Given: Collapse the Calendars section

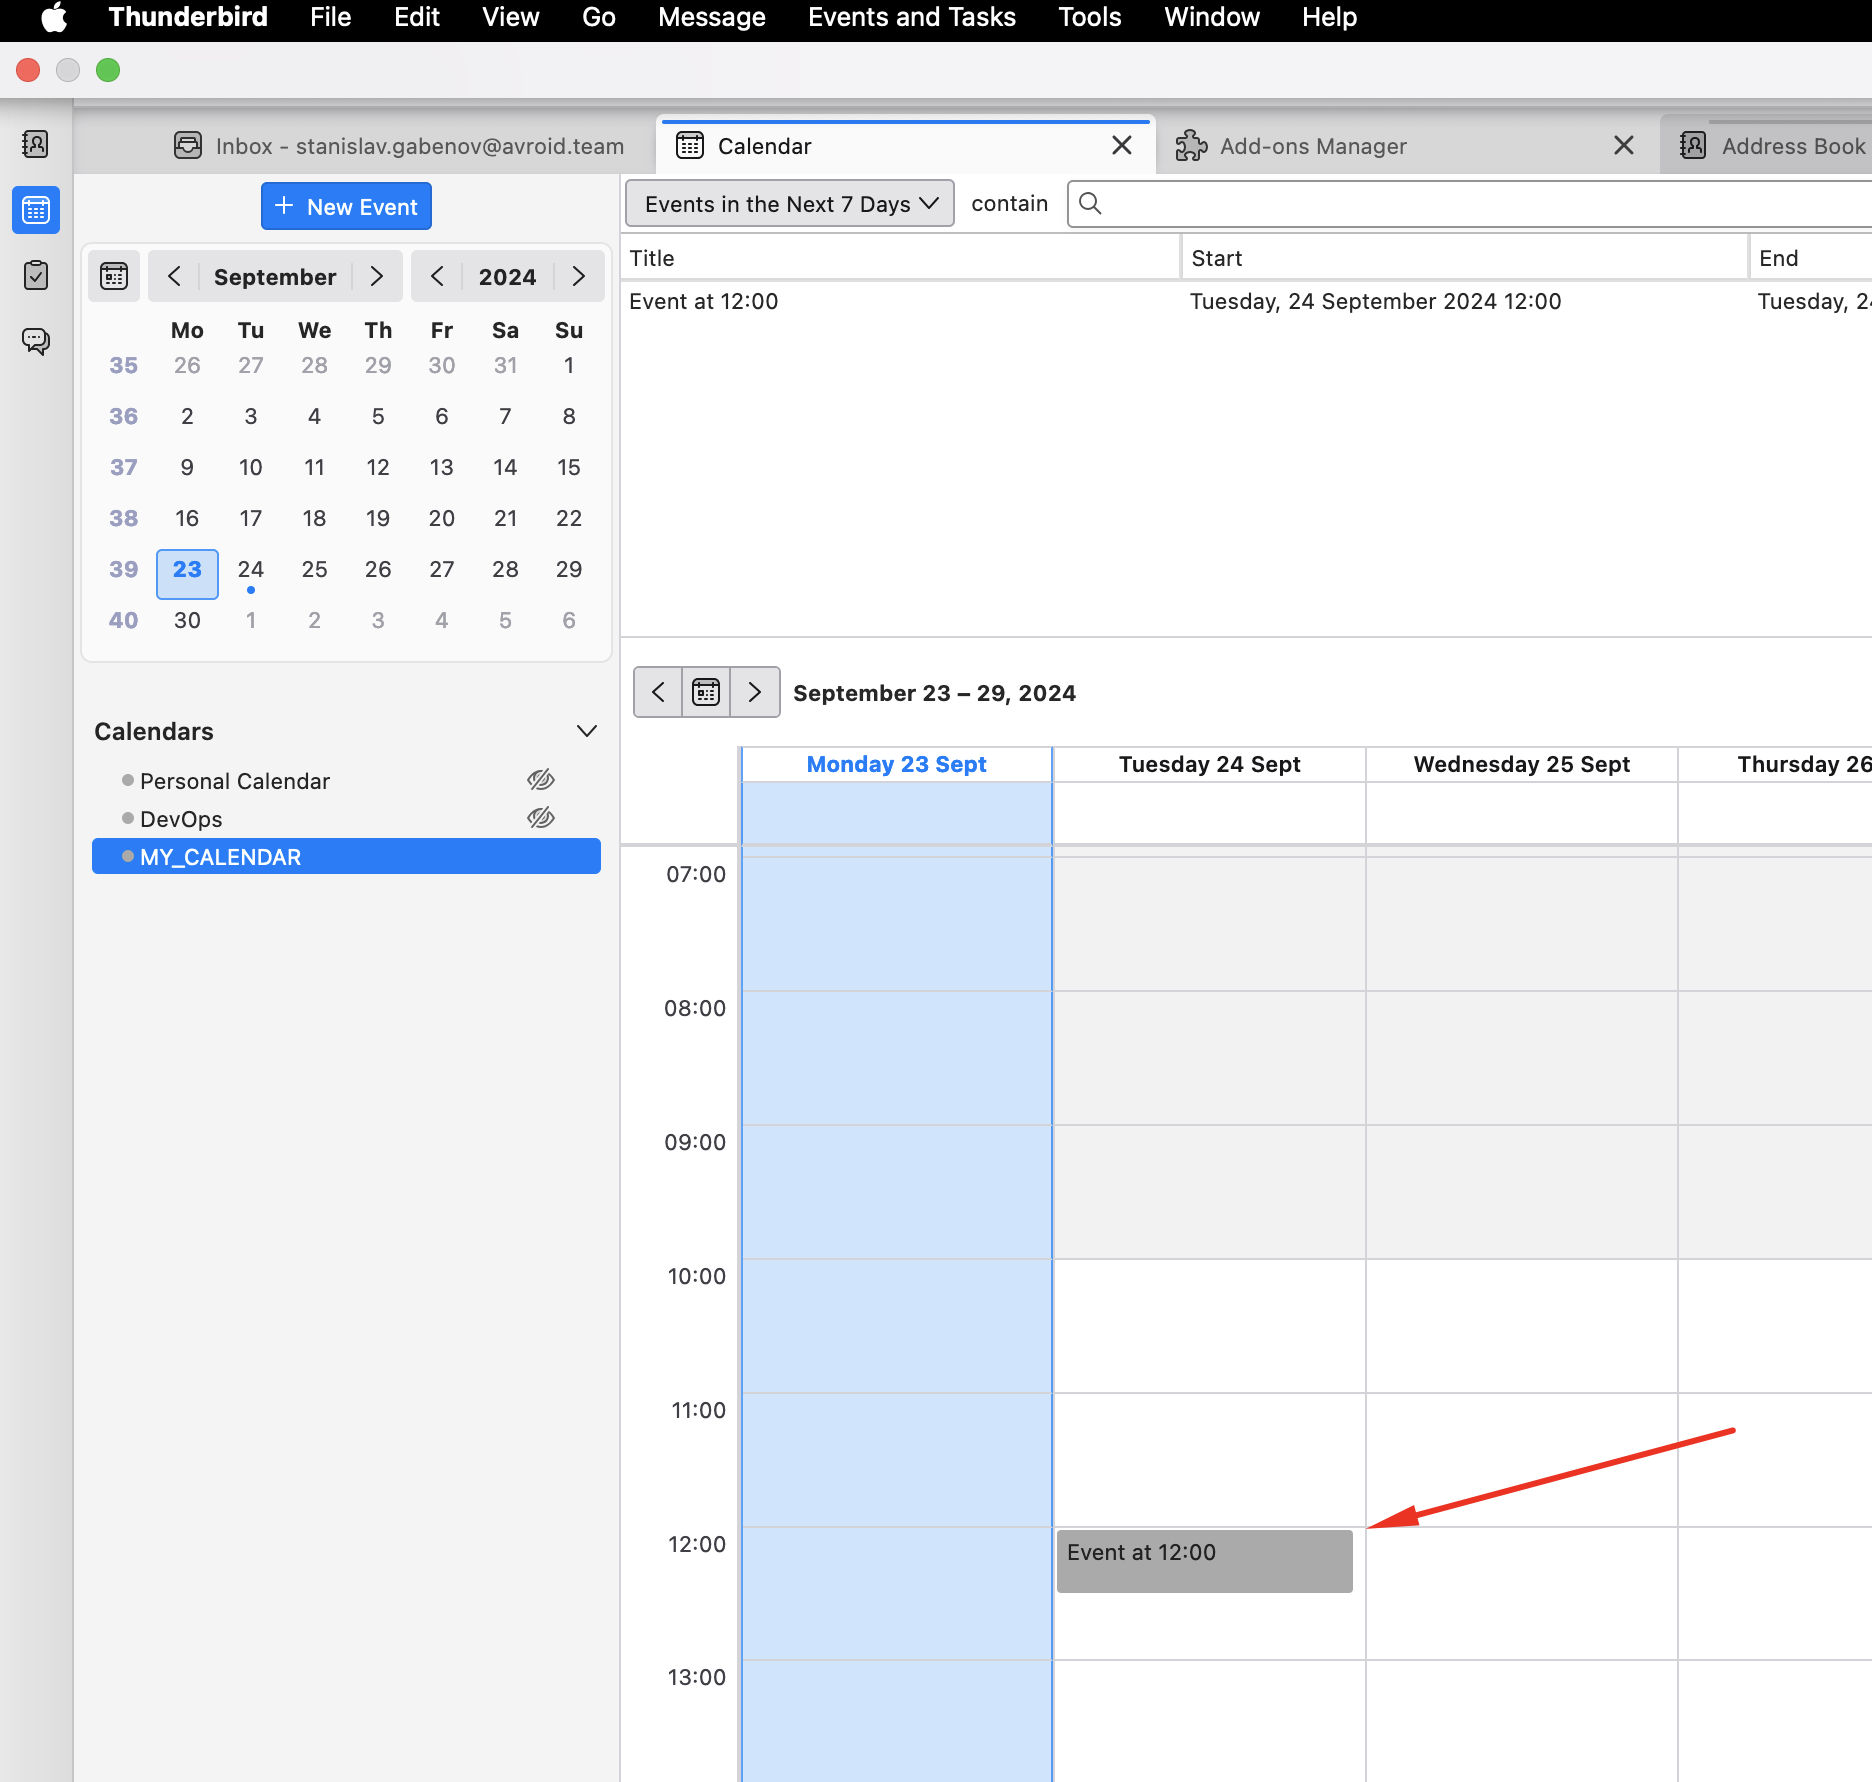Looking at the screenshot, I should pos(587,731).
